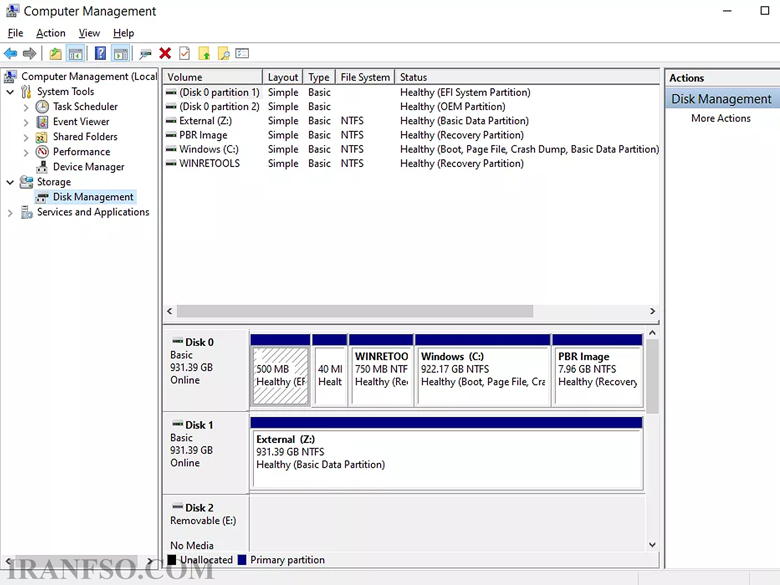Collapse the System Tools tree node
Image resolution: width=780 pixels, height=585 pixels.
[10, 92]
